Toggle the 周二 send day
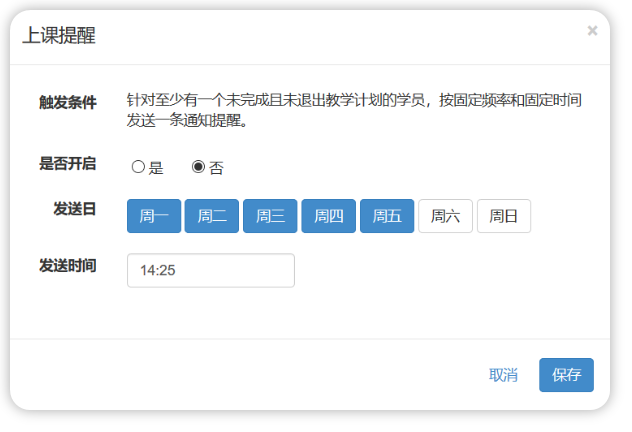The width and height of the screenshot is (632, 432). pos(211,216)
